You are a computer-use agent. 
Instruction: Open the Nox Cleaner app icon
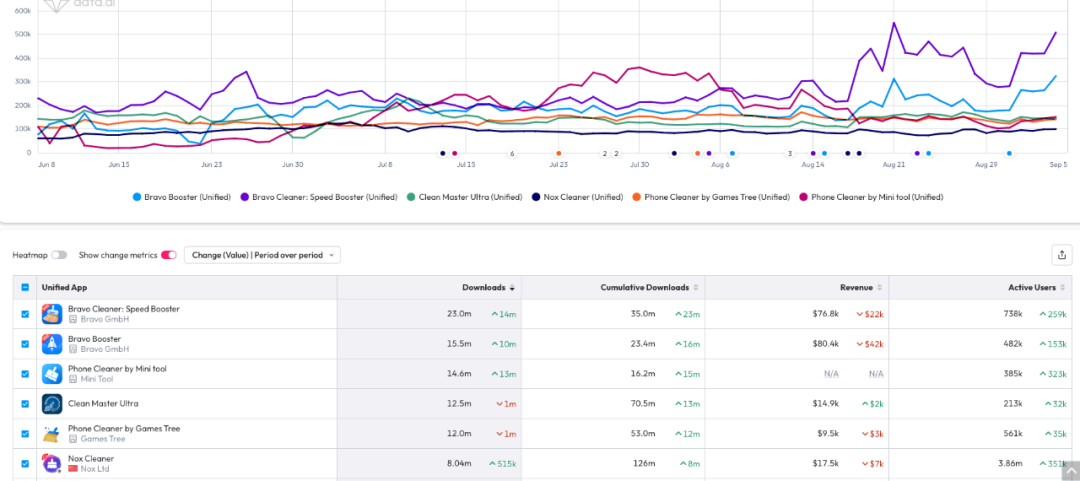(x=52, y=463)
